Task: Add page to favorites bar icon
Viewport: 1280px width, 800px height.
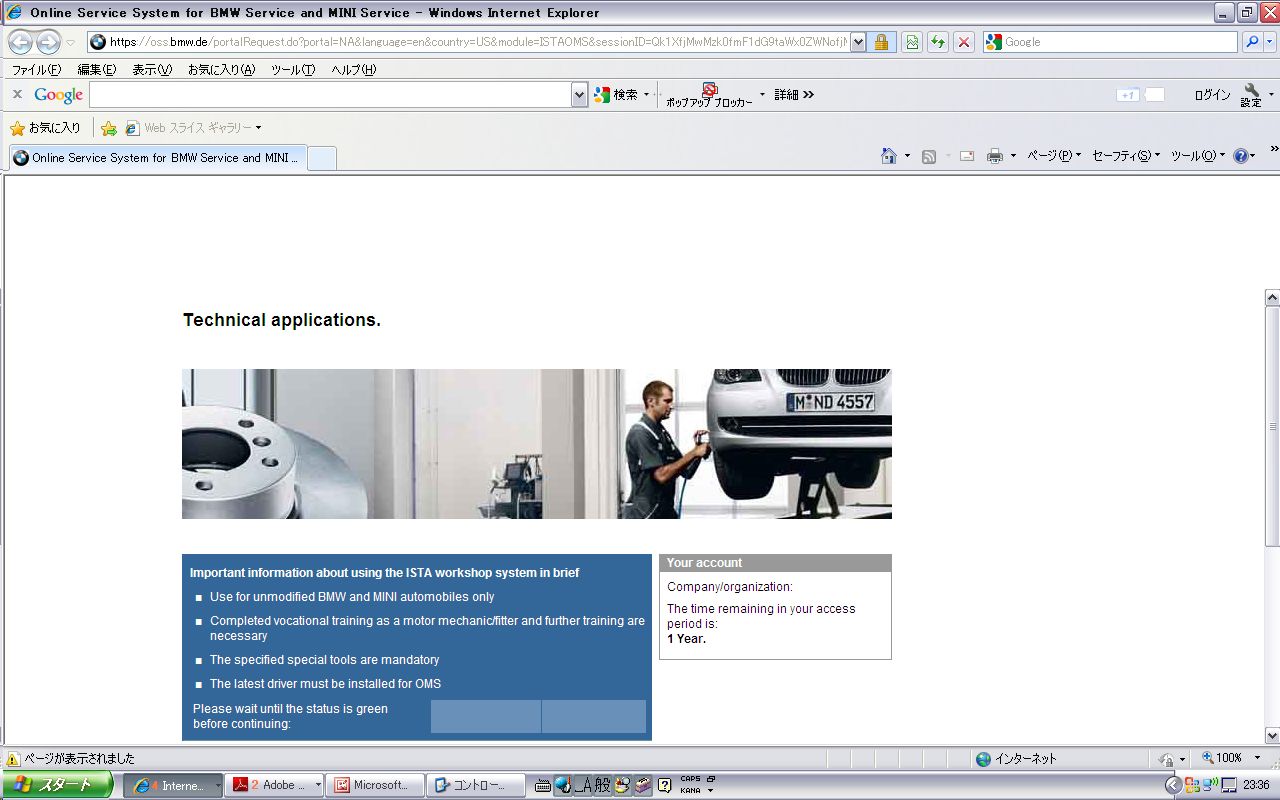Action: (109, 128)
